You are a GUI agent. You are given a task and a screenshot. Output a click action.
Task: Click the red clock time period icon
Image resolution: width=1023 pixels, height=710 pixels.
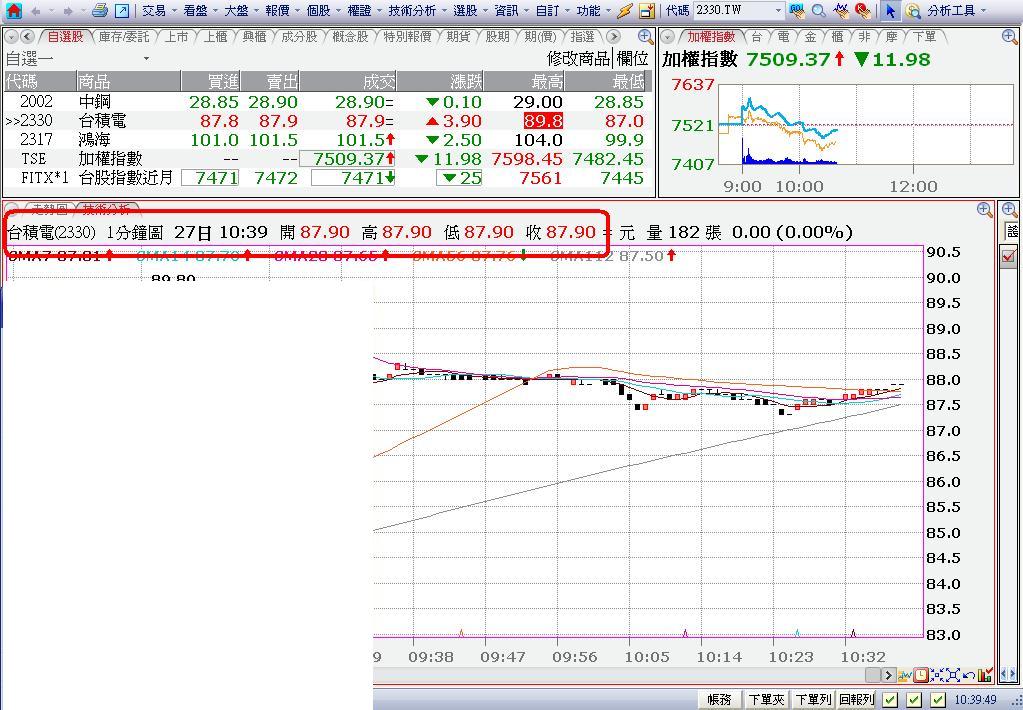(921, 675)
